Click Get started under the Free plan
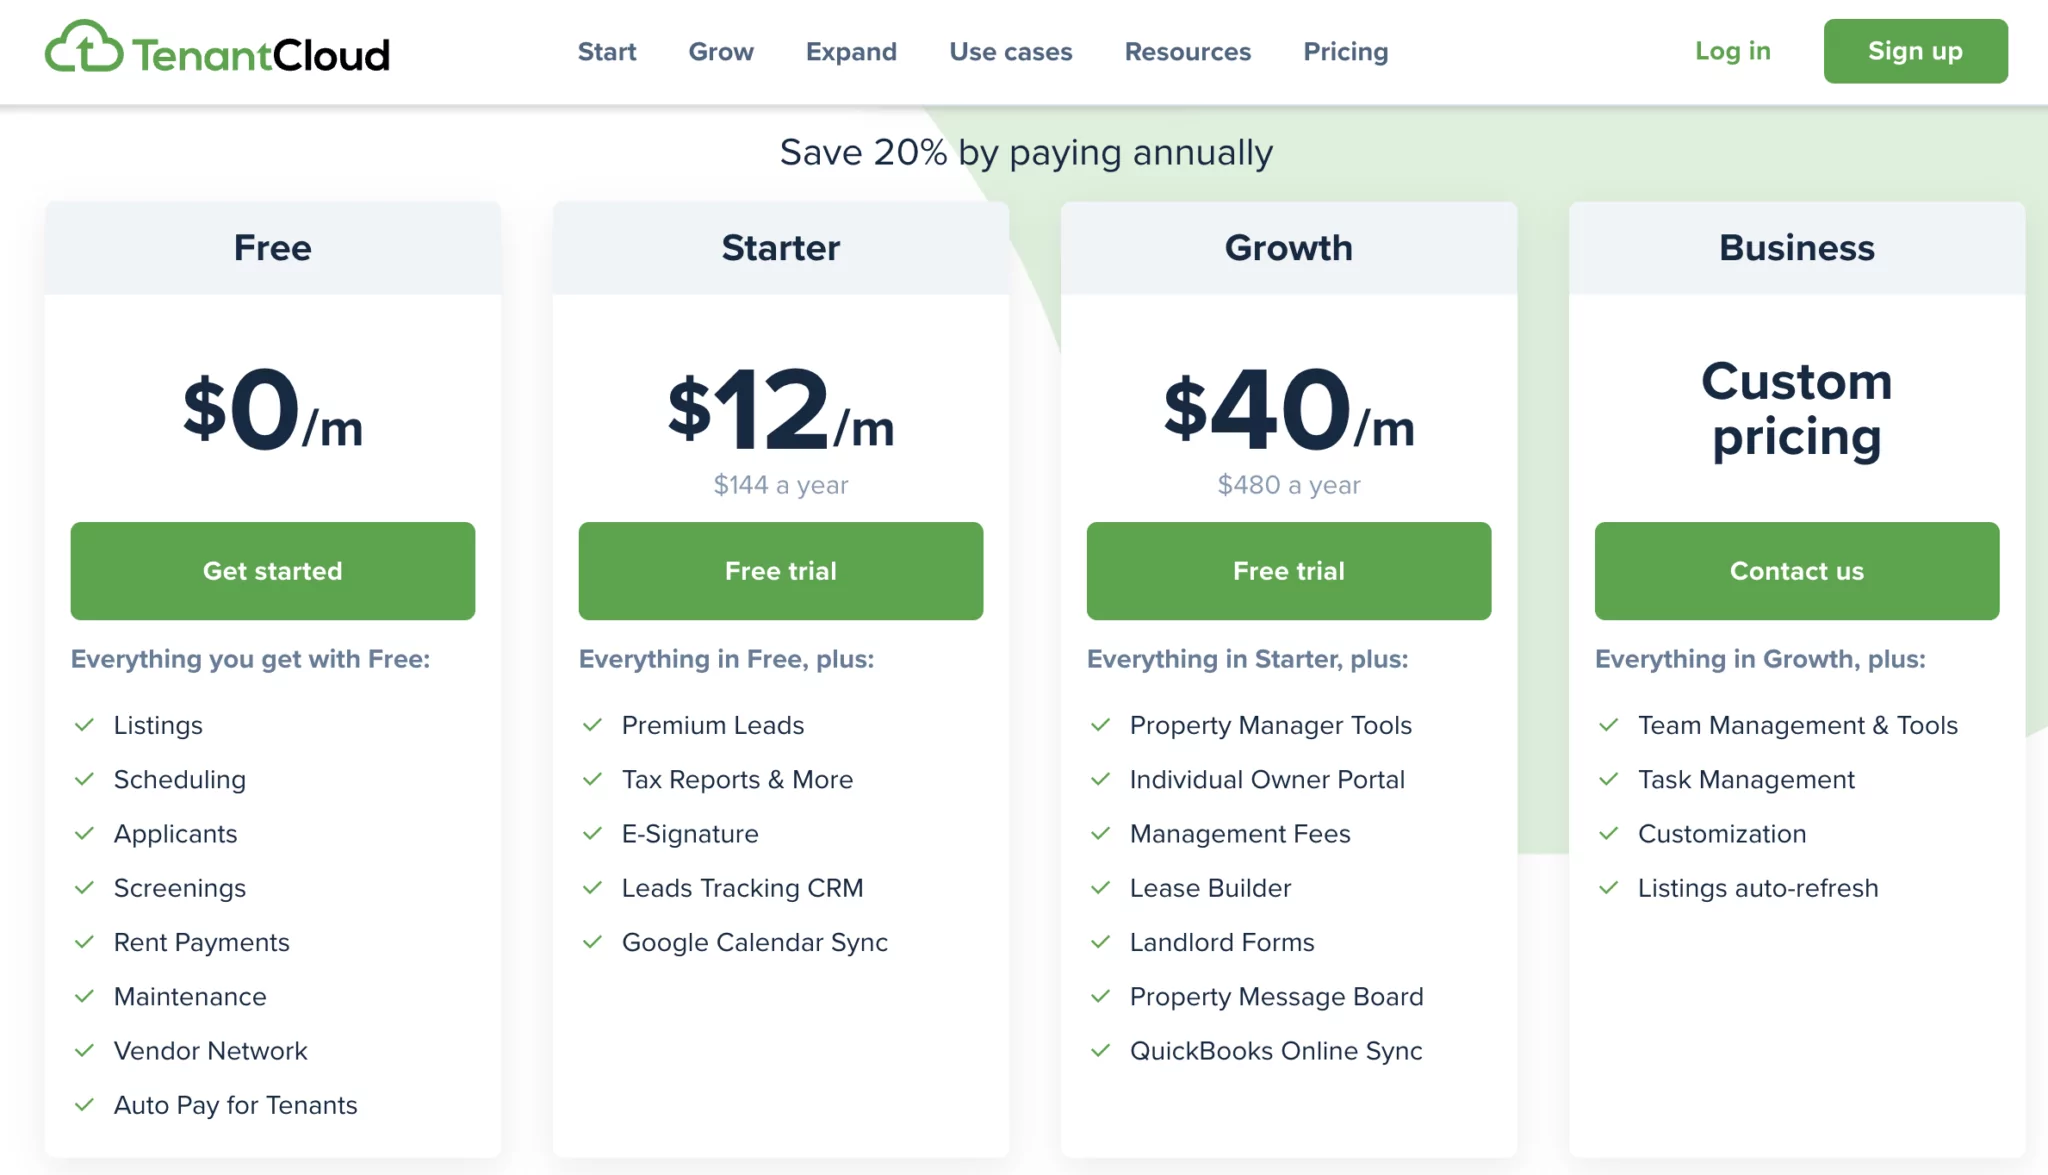Viewport: 2048px width, 1175px height. pos(273,571)
